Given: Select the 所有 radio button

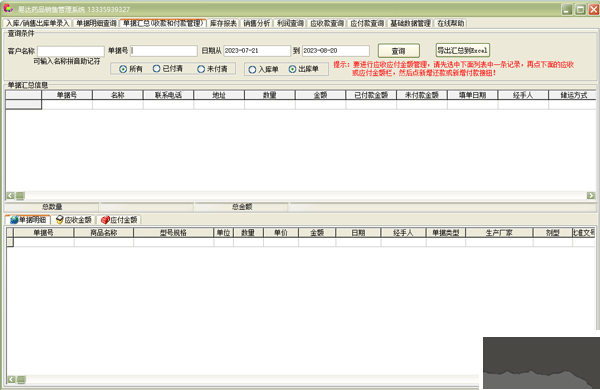Looking at the screenshot, I should click(123, 69).
